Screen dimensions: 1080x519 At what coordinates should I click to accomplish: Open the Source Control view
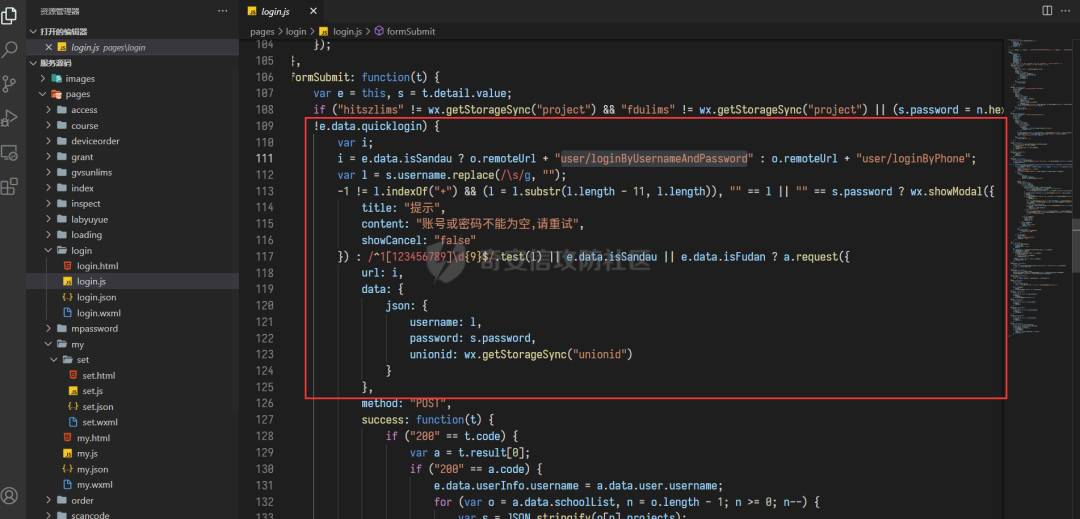(11, 83)
